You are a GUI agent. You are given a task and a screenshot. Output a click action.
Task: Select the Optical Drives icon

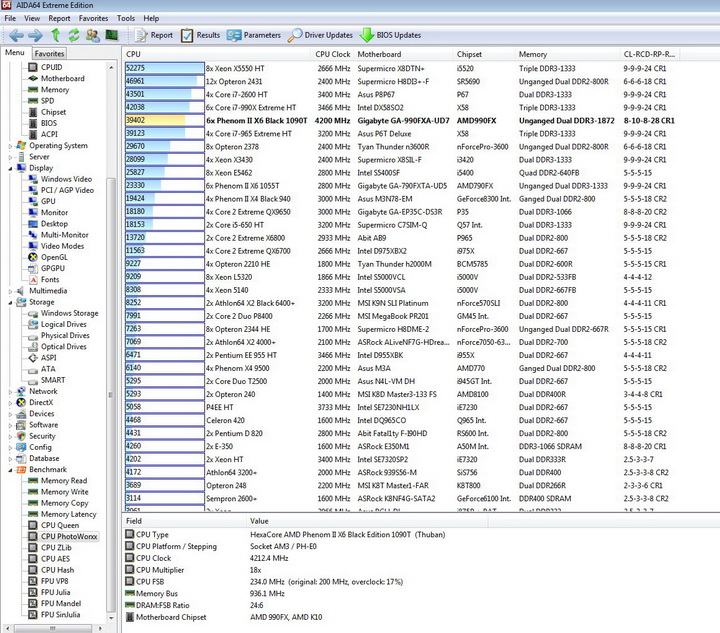pos(33,347)
